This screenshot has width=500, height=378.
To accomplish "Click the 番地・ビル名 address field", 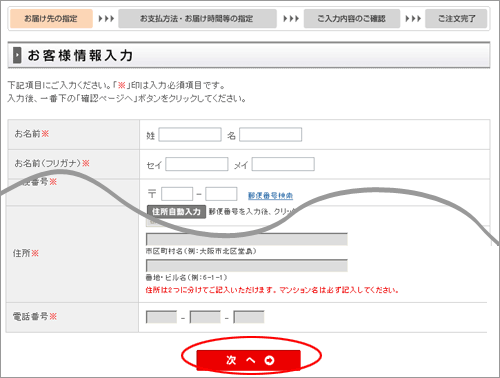I will [x=247, y=266].
